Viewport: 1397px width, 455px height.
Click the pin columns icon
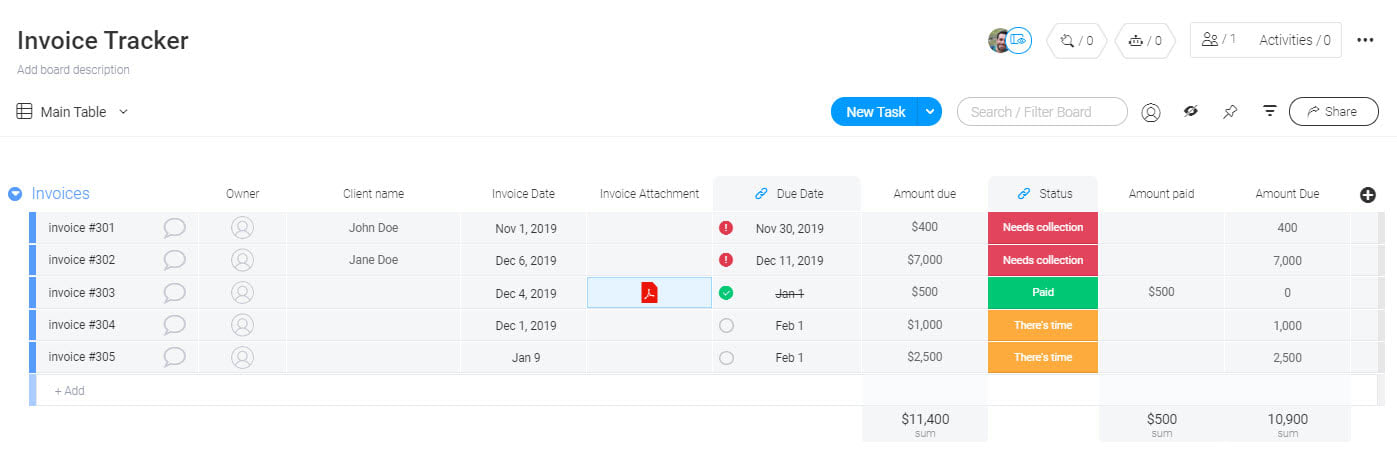(1230, 112)
